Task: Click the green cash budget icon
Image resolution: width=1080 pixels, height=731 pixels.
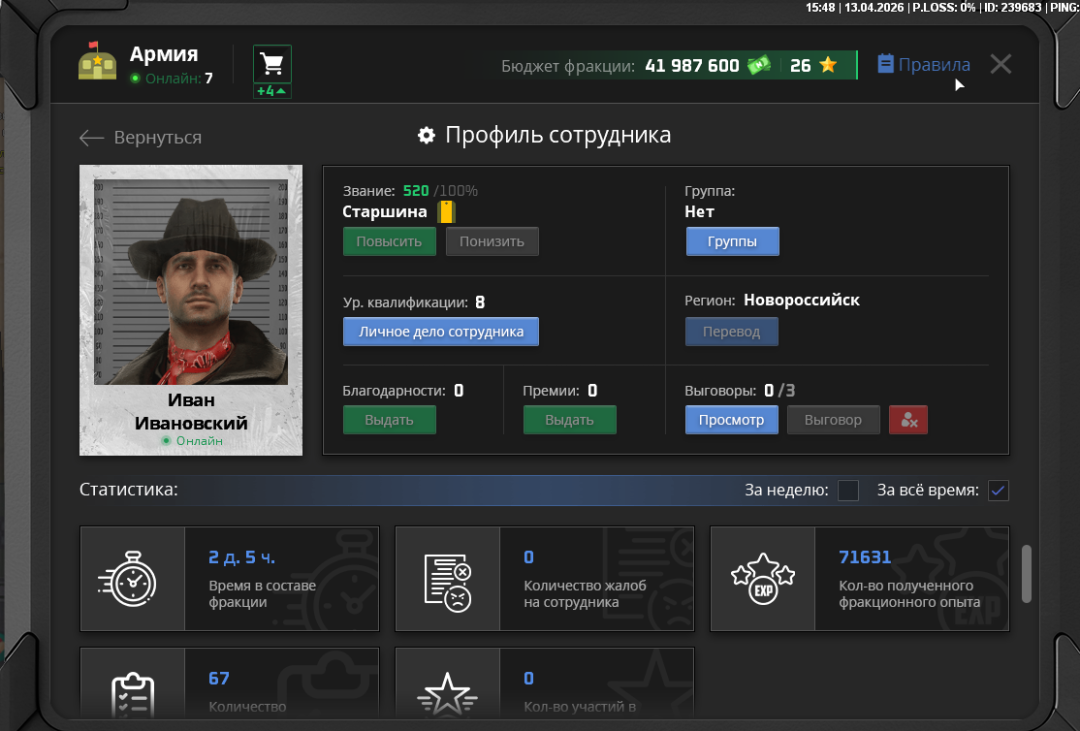Action: (x=759, y=66)
